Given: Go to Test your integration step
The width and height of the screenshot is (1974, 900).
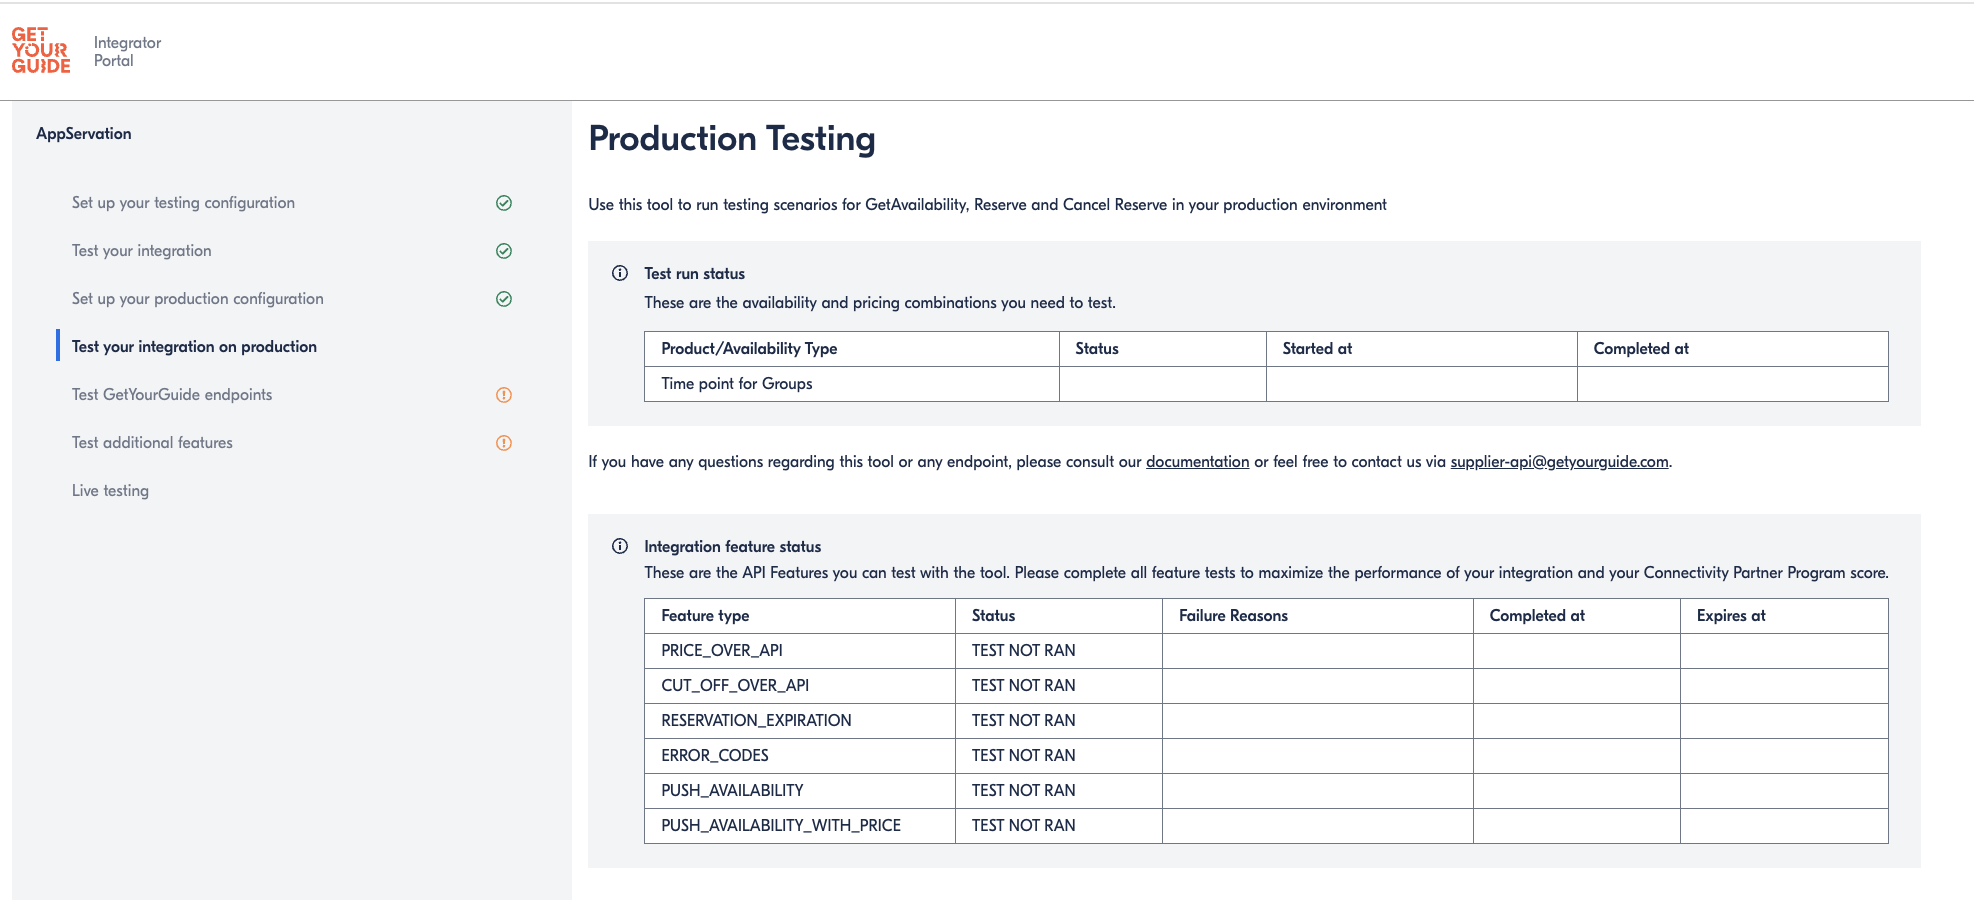Looking at the screenshot, I should (x=142, y=251).
